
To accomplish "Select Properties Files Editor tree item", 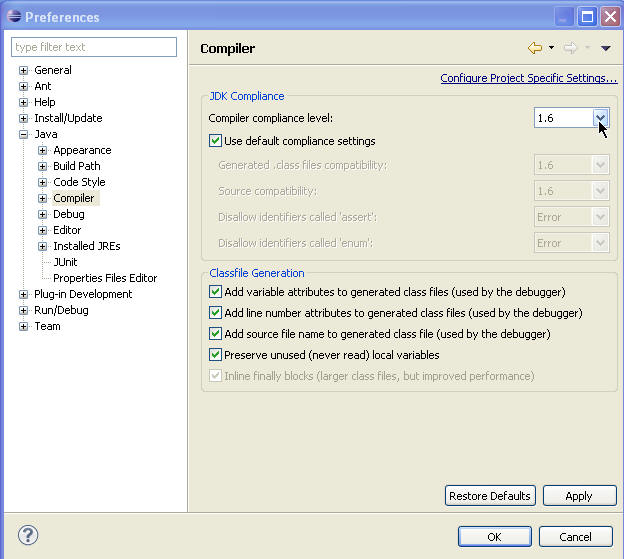I will pyautogui.click(x=105, y=278).
